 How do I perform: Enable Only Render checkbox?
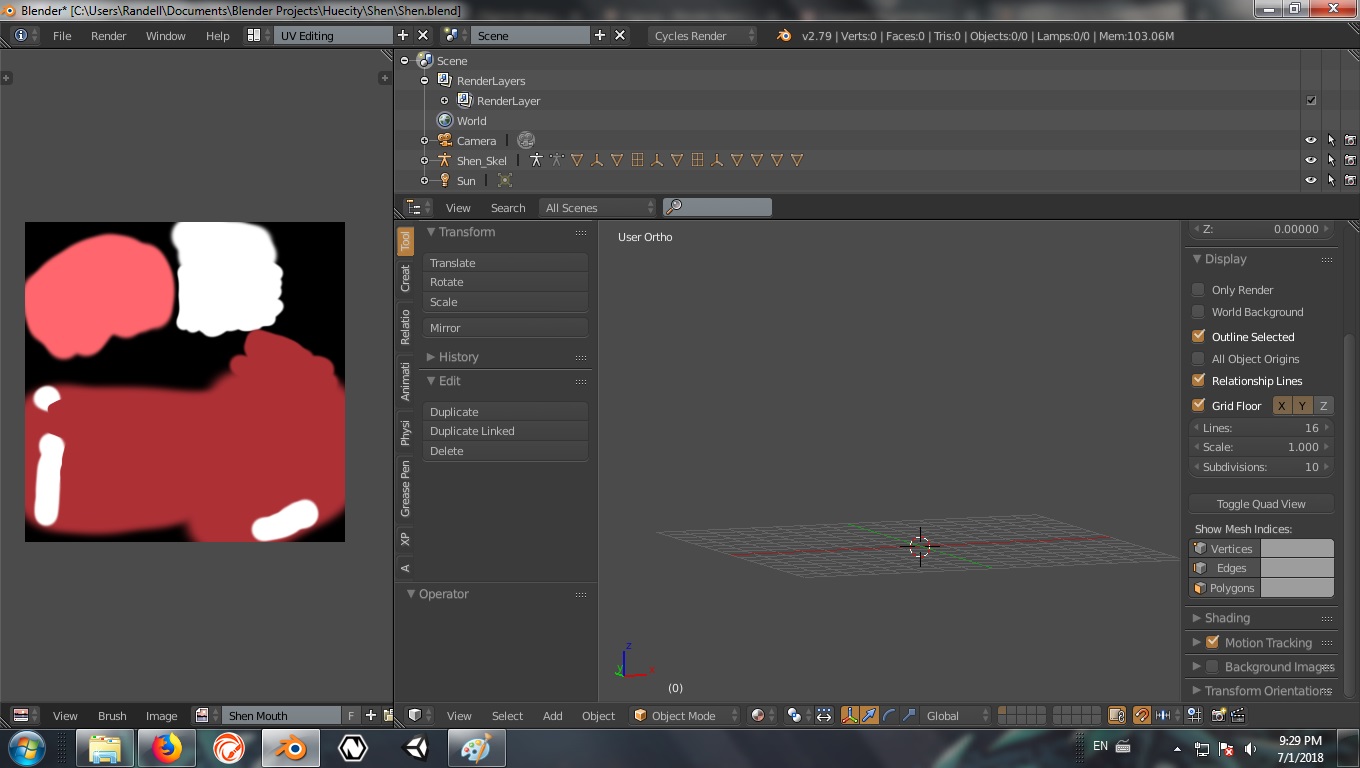coord(1198,289)
